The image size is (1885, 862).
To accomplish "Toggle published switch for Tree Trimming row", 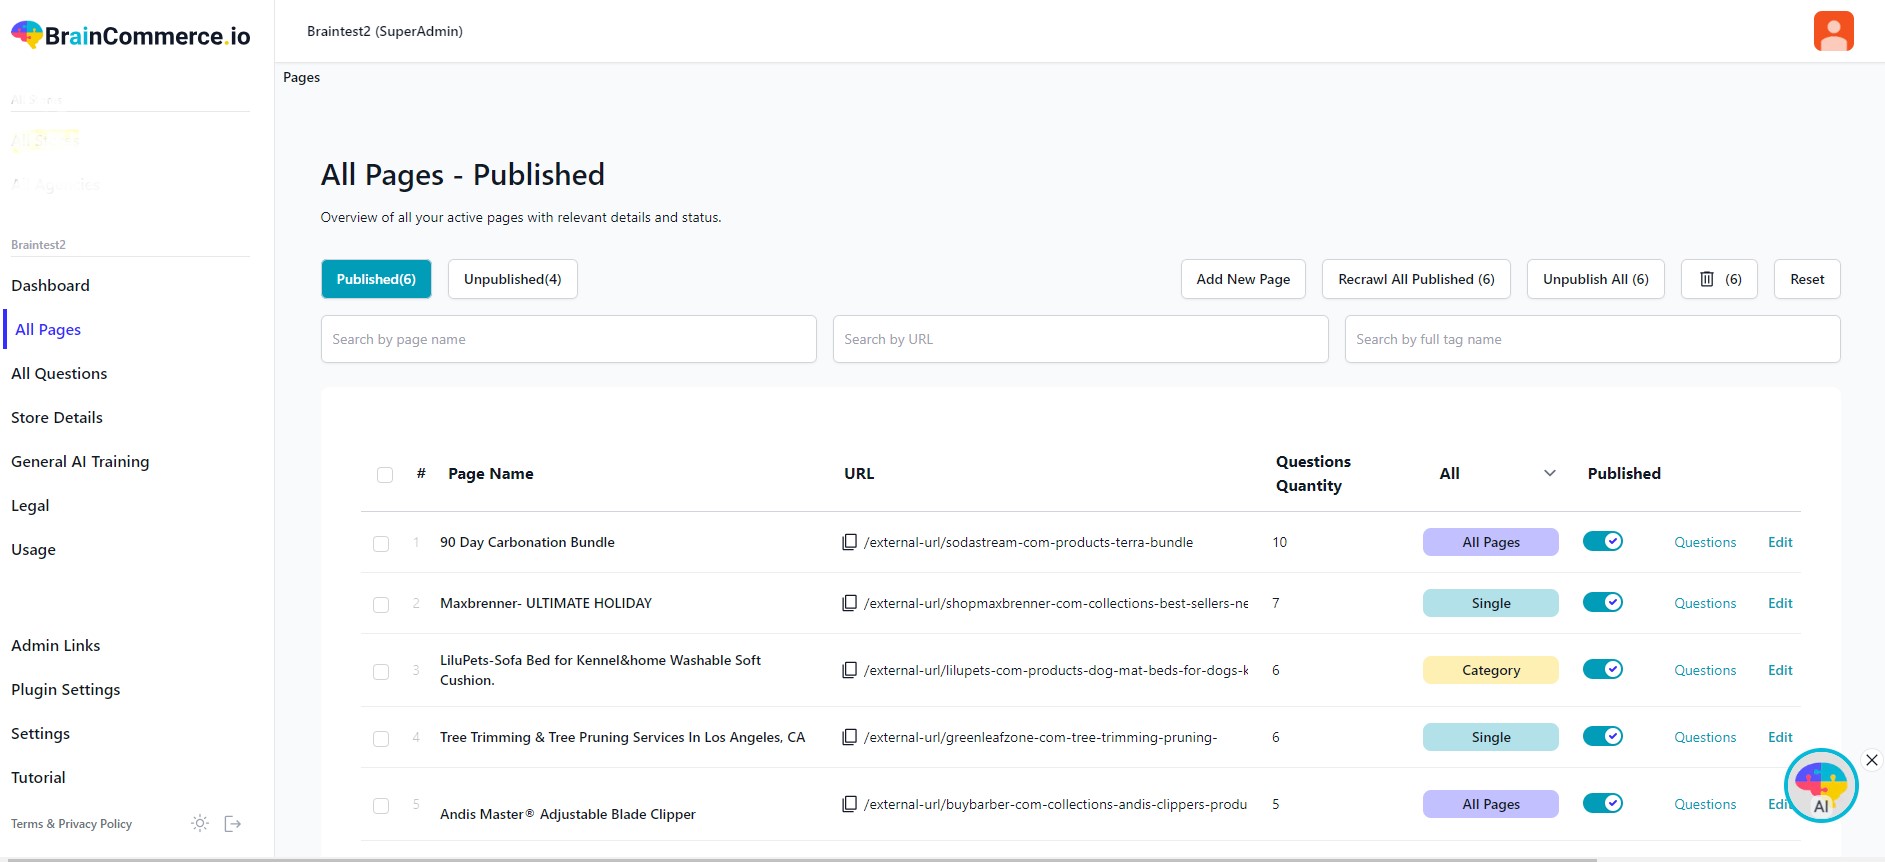I will click(1602, 736).
